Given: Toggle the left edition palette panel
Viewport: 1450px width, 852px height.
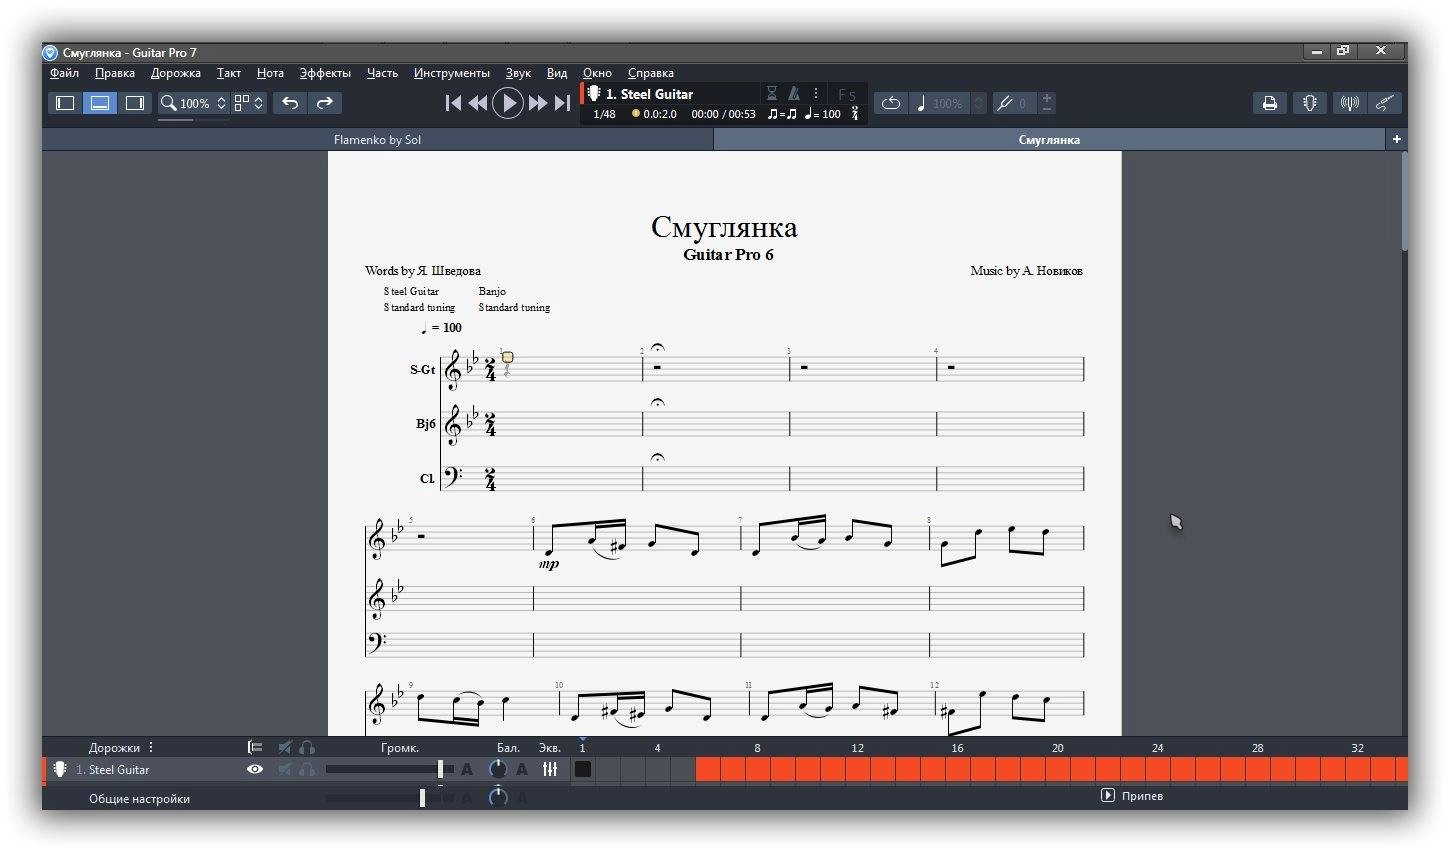Looking at the screenshot, I should click(x=65, y=103).
